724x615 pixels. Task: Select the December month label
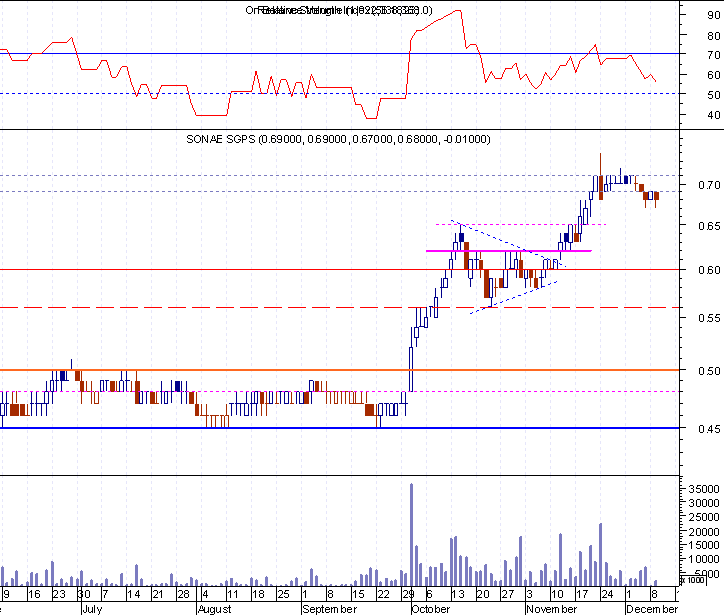[x=652, y=609]
